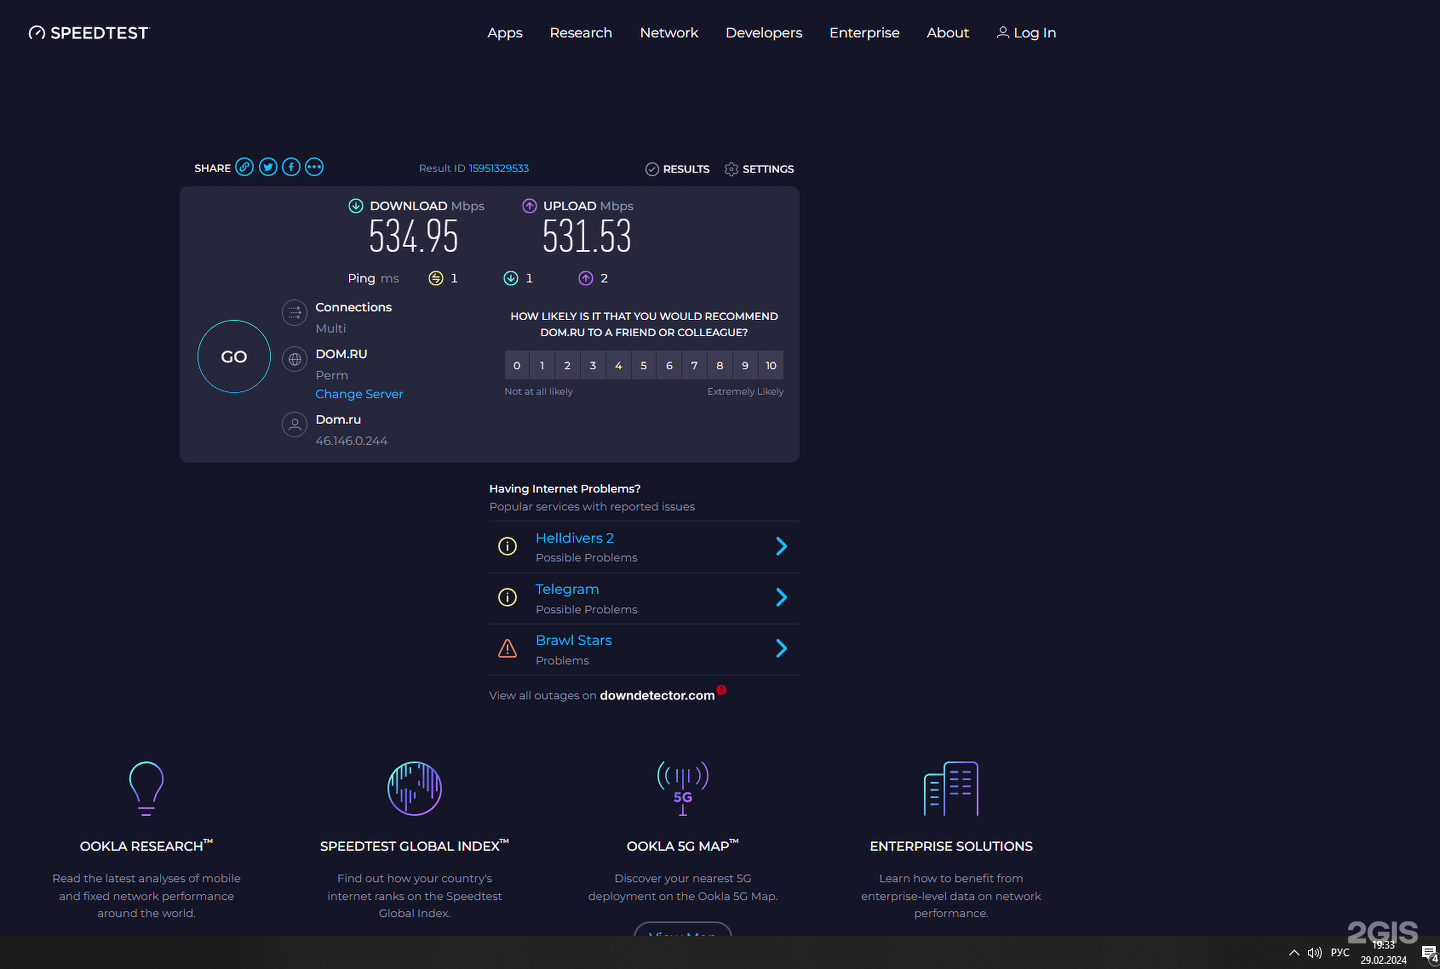Image resolution: width=1440 pixels, height=969 pixels.
Task: Click the OOKLA RESEARCH heading
Action: [146, 846]
